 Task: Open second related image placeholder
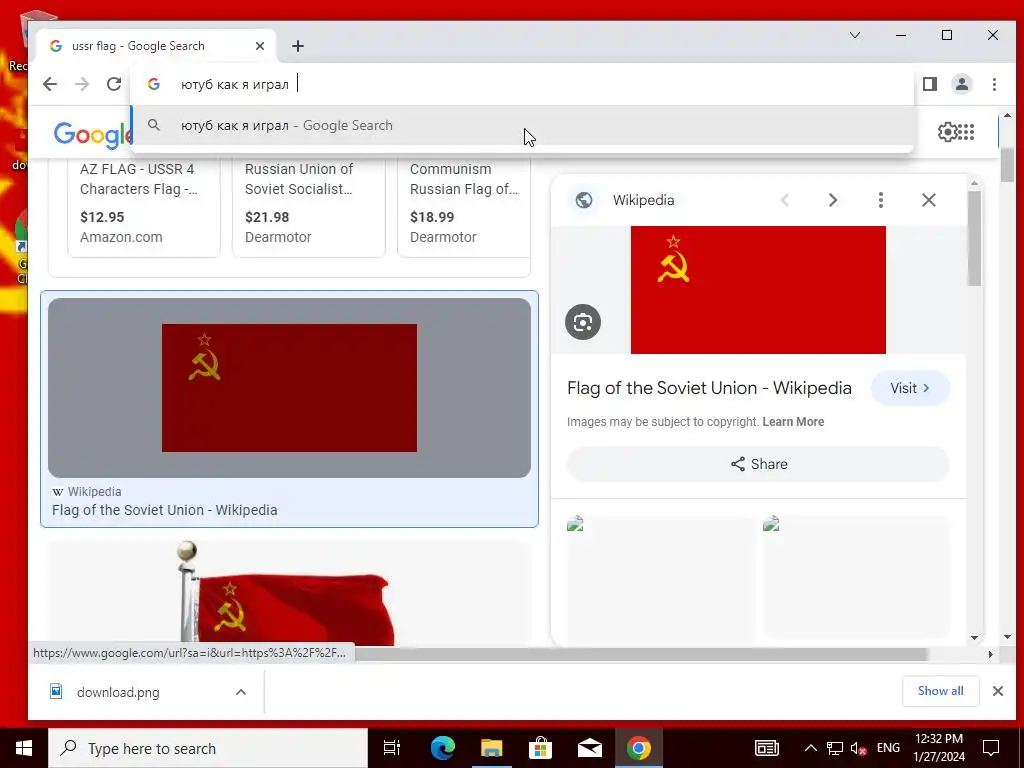click(x=856, y=577)
